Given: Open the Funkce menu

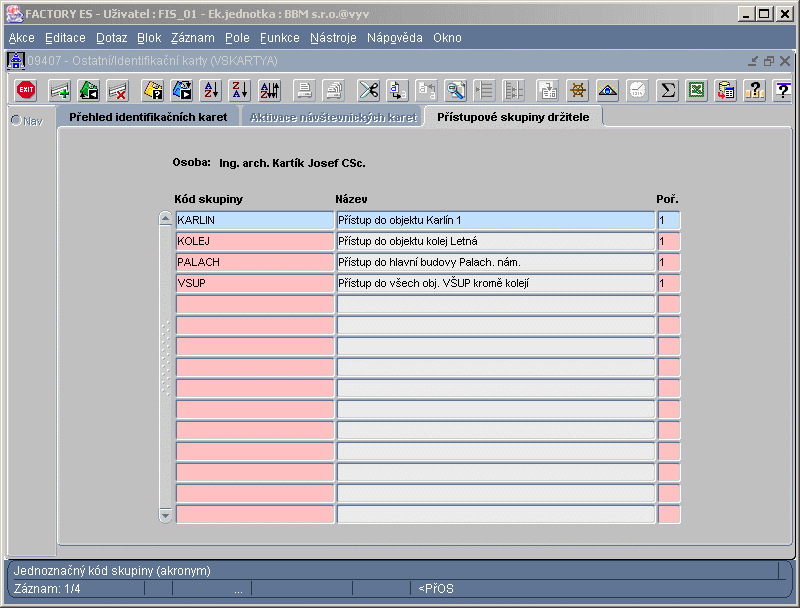Looking at the screenshot, I should (280, 38).
